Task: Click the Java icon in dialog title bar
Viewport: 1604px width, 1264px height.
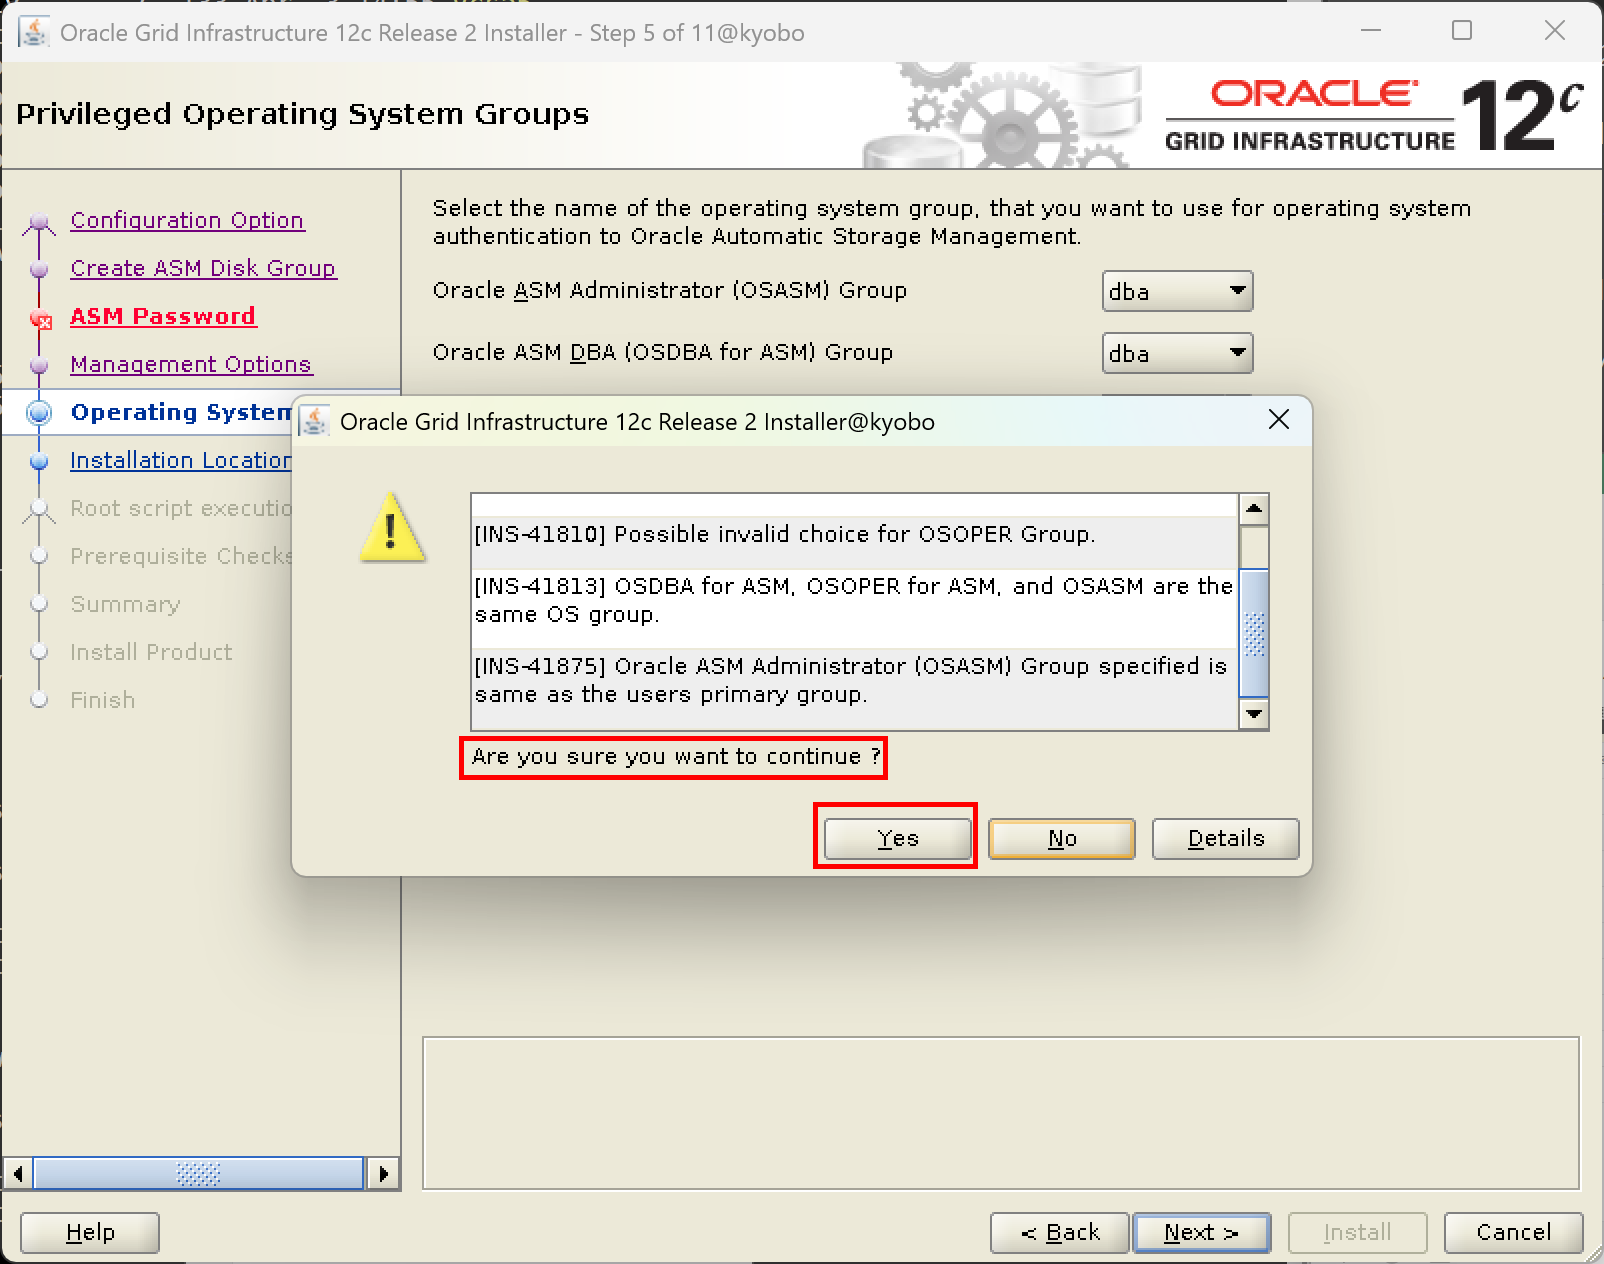Action: 314,421
